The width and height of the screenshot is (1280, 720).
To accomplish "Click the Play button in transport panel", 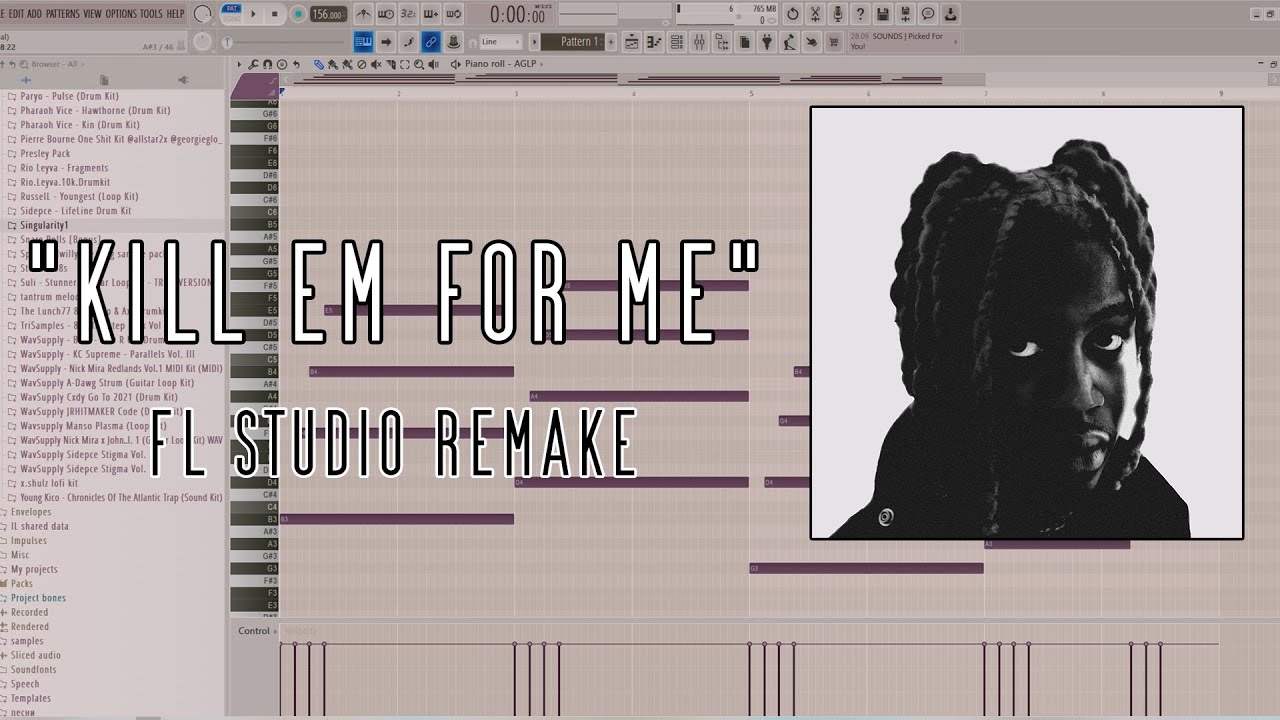I will (x=253, y=14).
